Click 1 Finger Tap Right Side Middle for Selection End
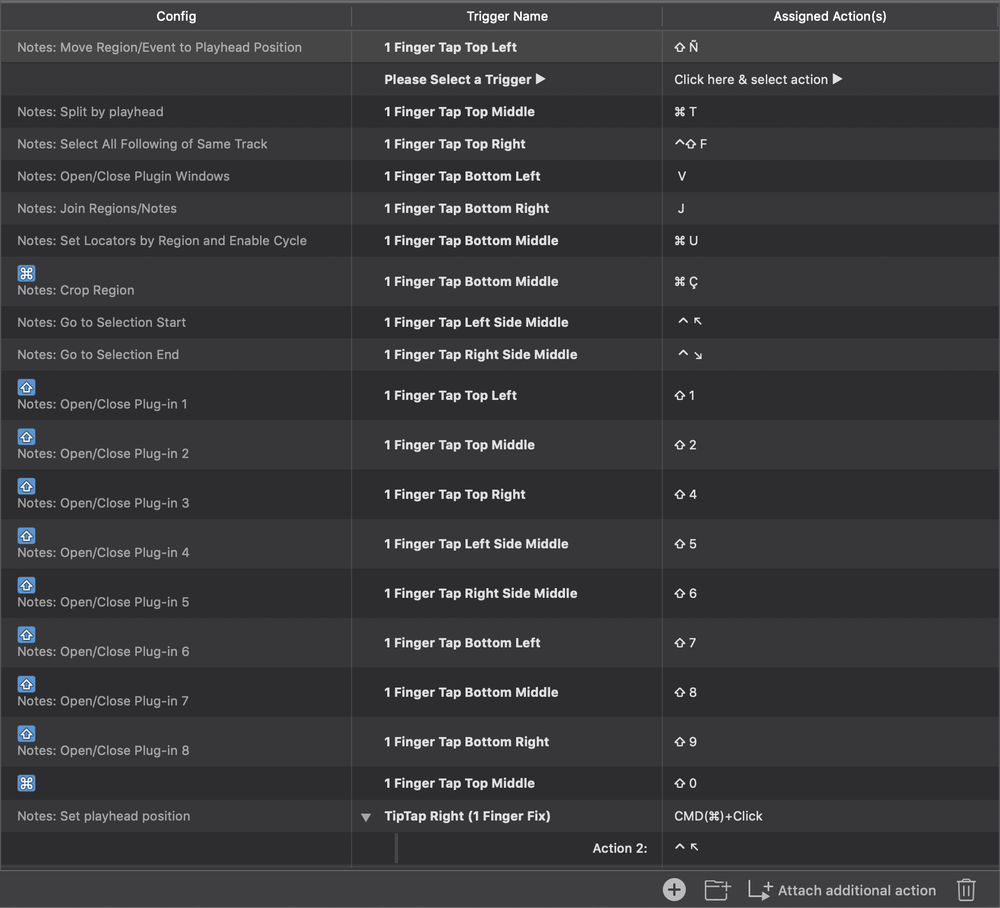This screenshot has width=1000, height=908. point(480,355)
